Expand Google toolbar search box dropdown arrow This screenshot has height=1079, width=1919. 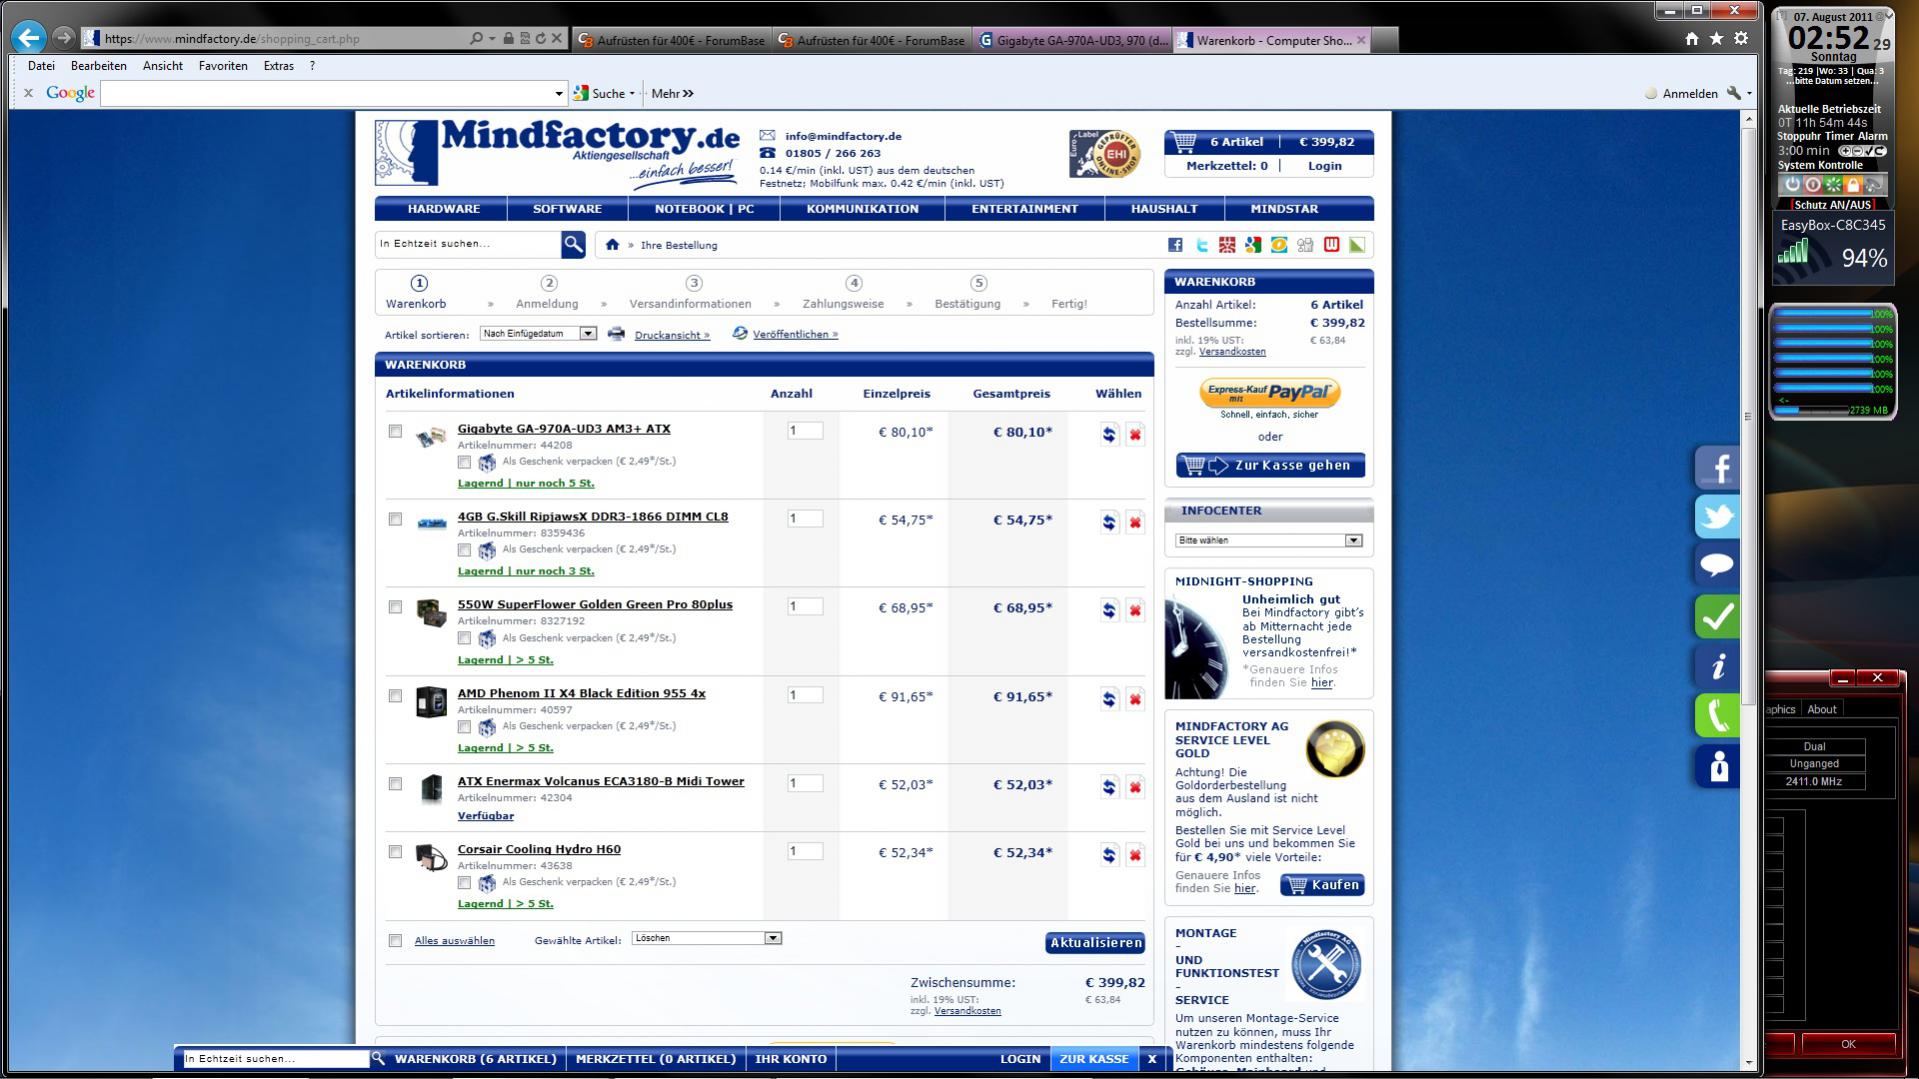(x=559, y=94)
